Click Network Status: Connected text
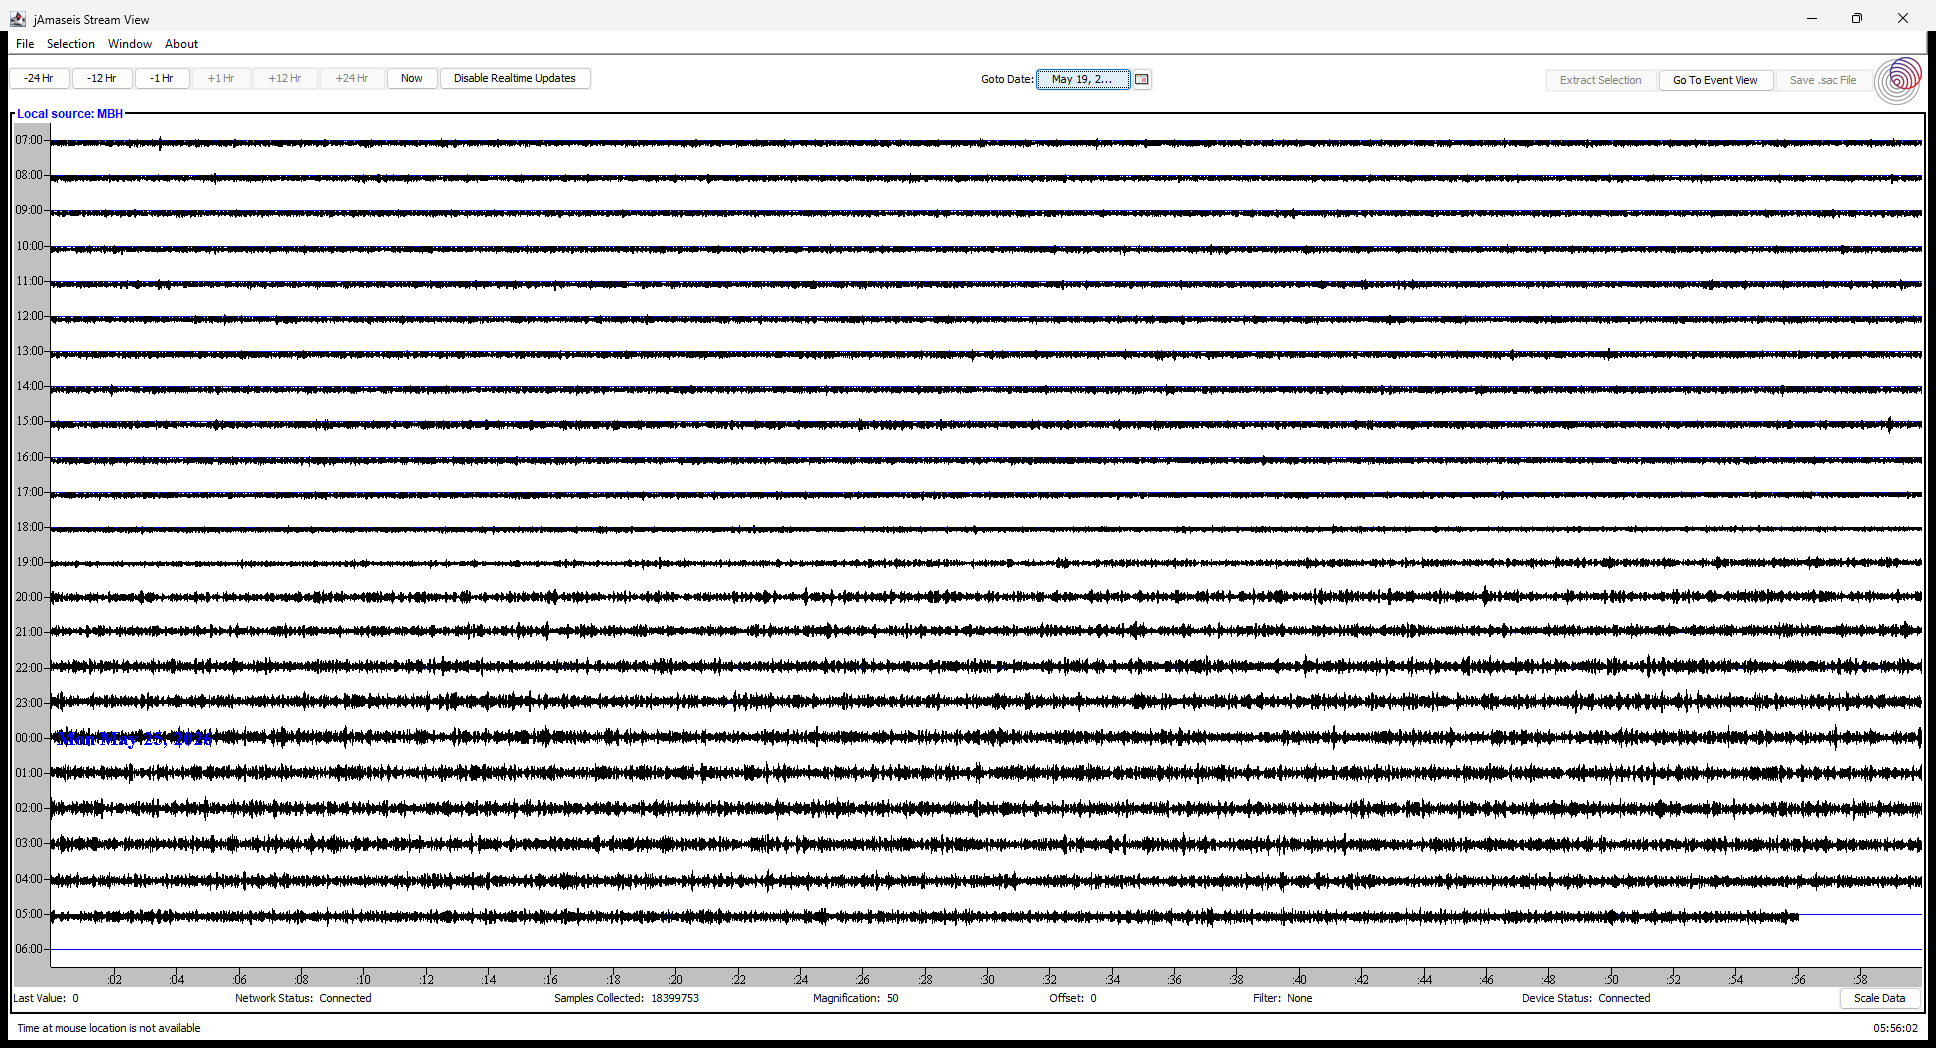 click(x=303, y=998)
